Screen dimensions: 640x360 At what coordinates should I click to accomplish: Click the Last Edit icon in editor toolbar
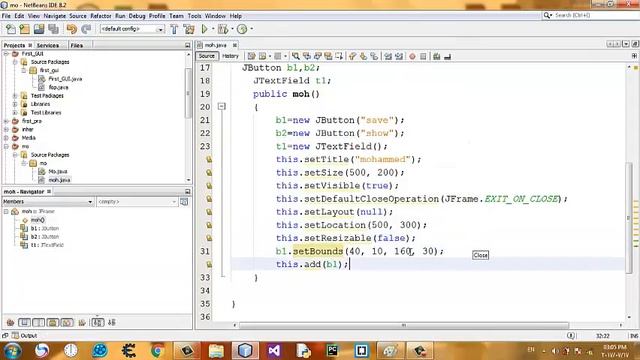click(x=251, y=56)
